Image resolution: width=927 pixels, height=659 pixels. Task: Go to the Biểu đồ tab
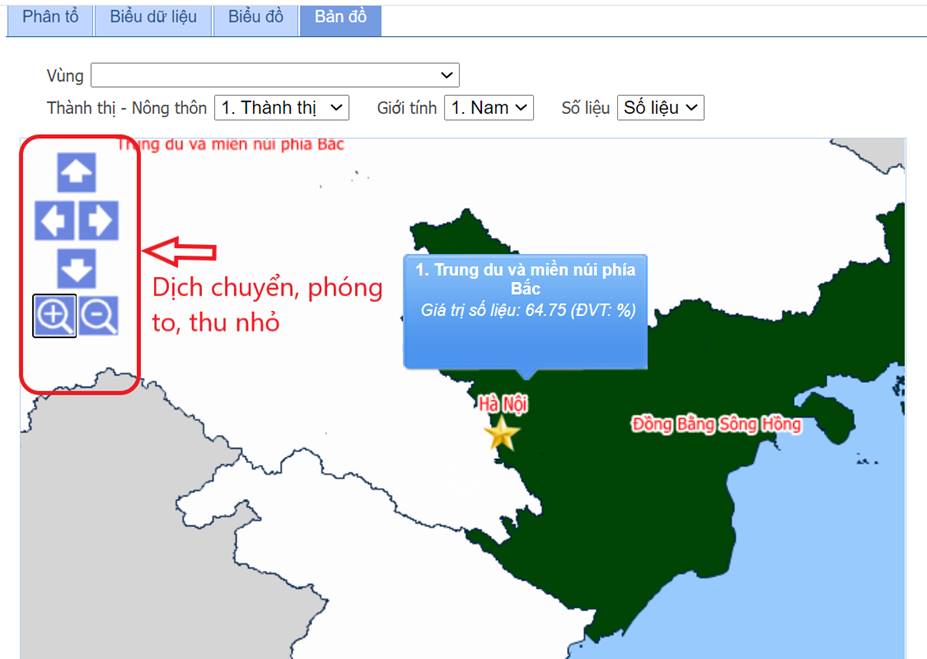coord(255,17)
